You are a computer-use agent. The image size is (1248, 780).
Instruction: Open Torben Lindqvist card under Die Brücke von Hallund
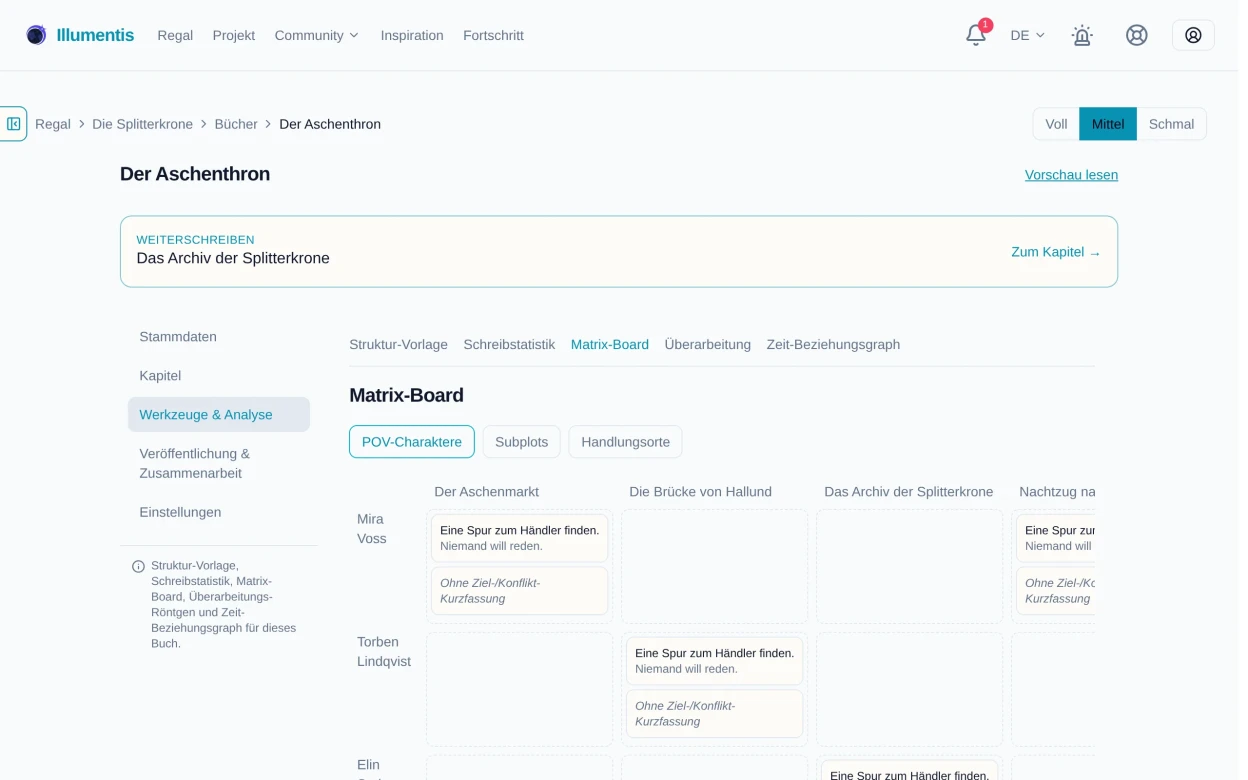(x=715, y=661)
